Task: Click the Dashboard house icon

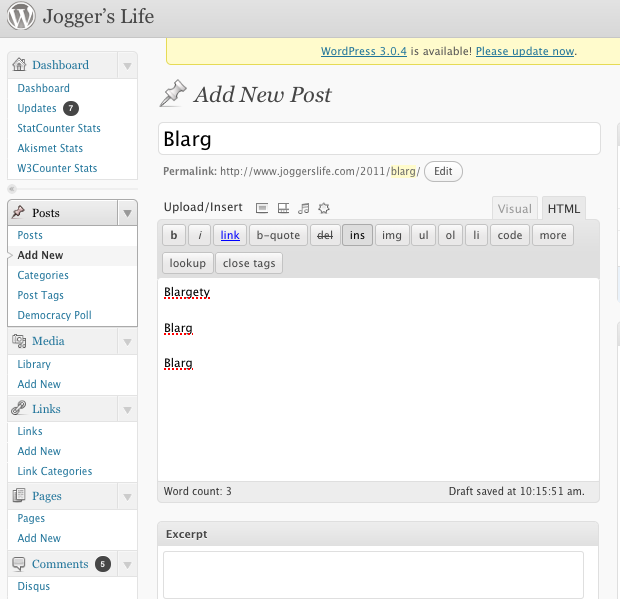Action: click(19, 65)
